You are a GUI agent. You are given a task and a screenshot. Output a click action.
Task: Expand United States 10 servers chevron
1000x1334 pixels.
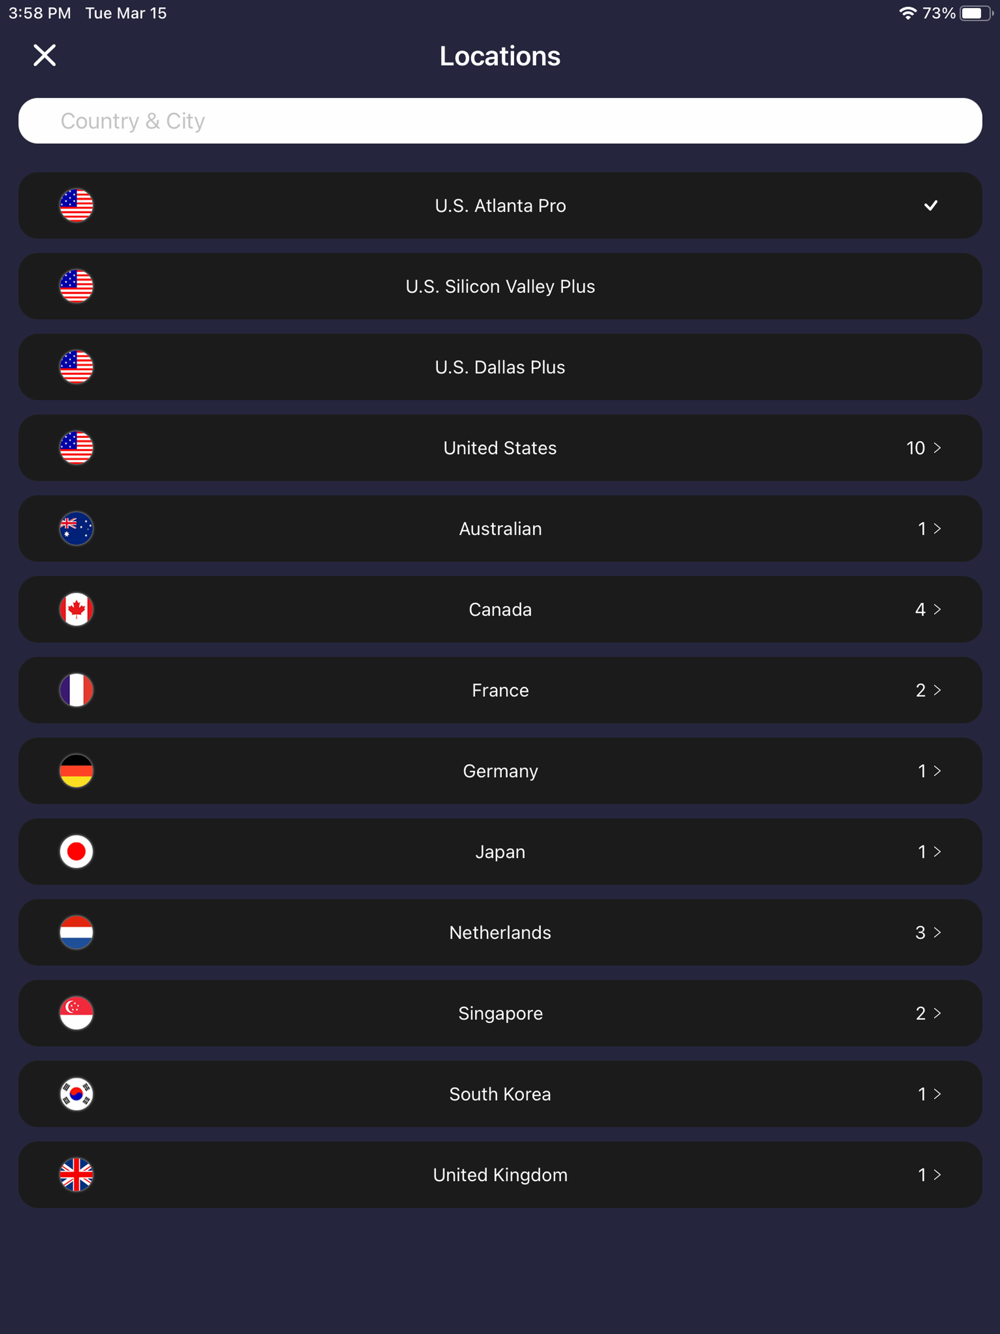937,448
